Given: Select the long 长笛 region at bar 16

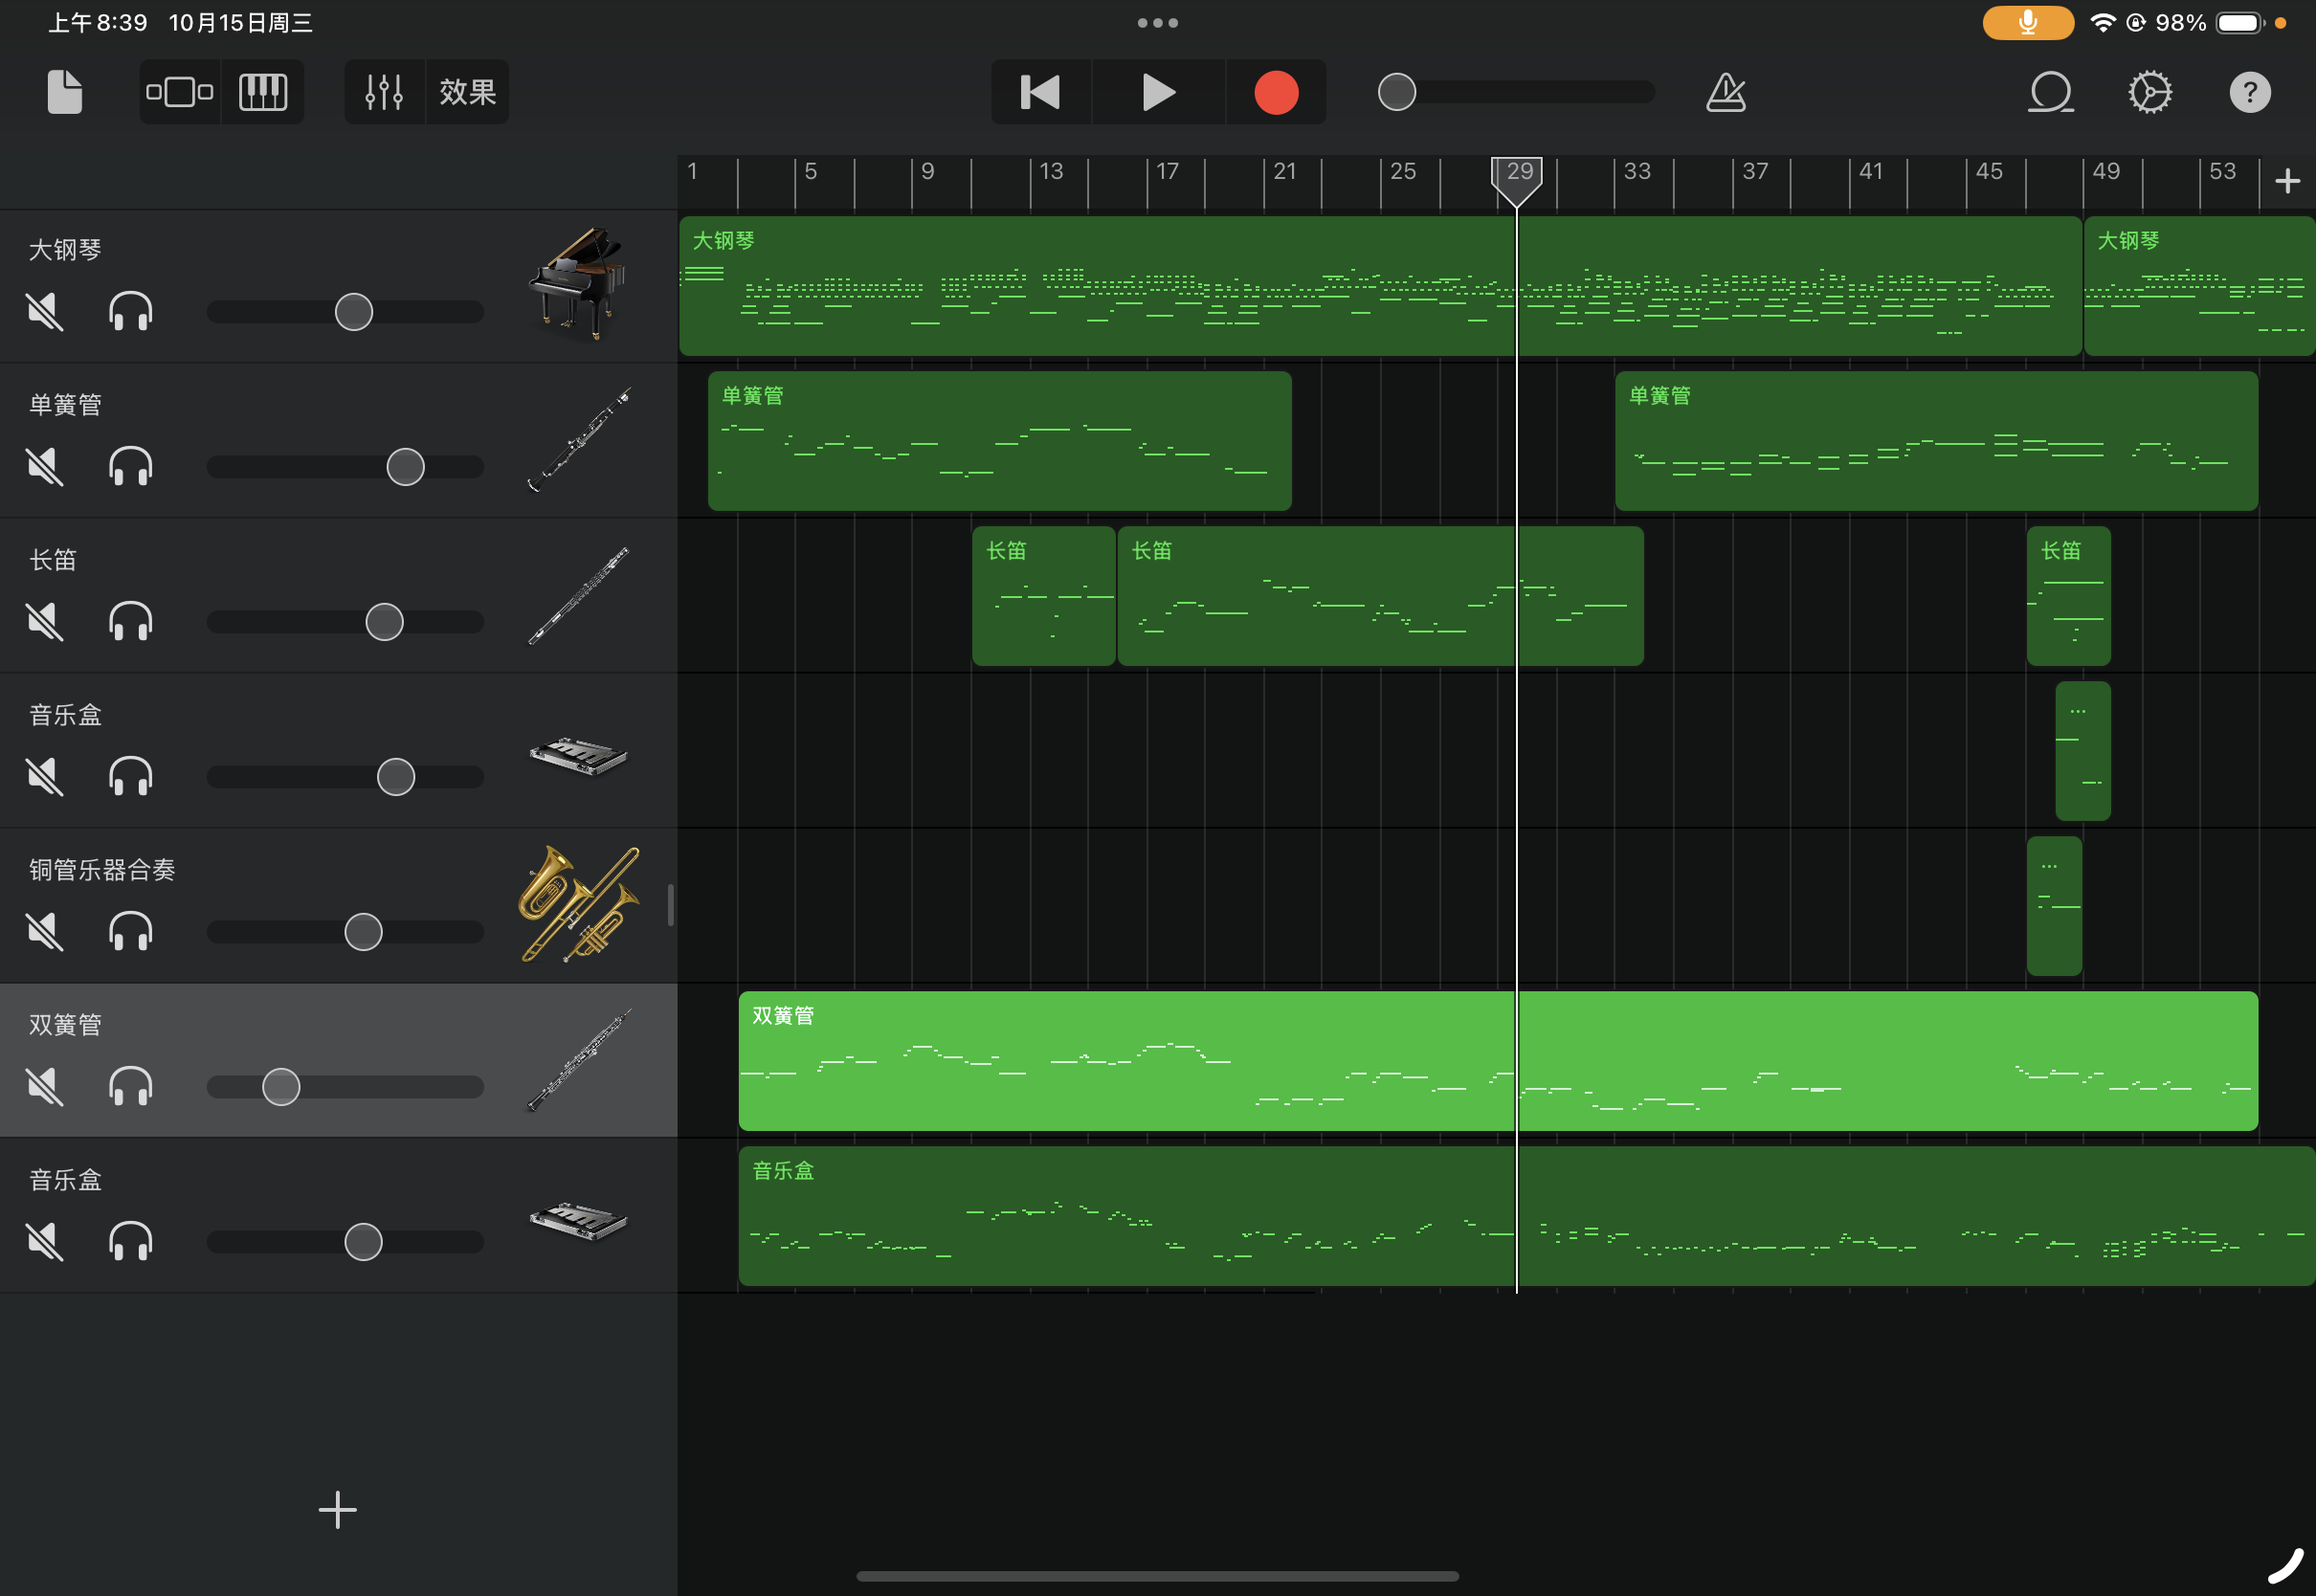Looking at the screenshot, I should (1380, 596).
